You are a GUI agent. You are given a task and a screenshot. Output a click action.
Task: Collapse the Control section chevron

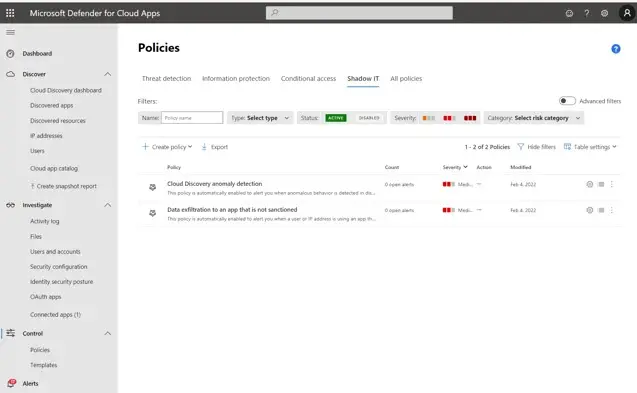coord(108,333)
